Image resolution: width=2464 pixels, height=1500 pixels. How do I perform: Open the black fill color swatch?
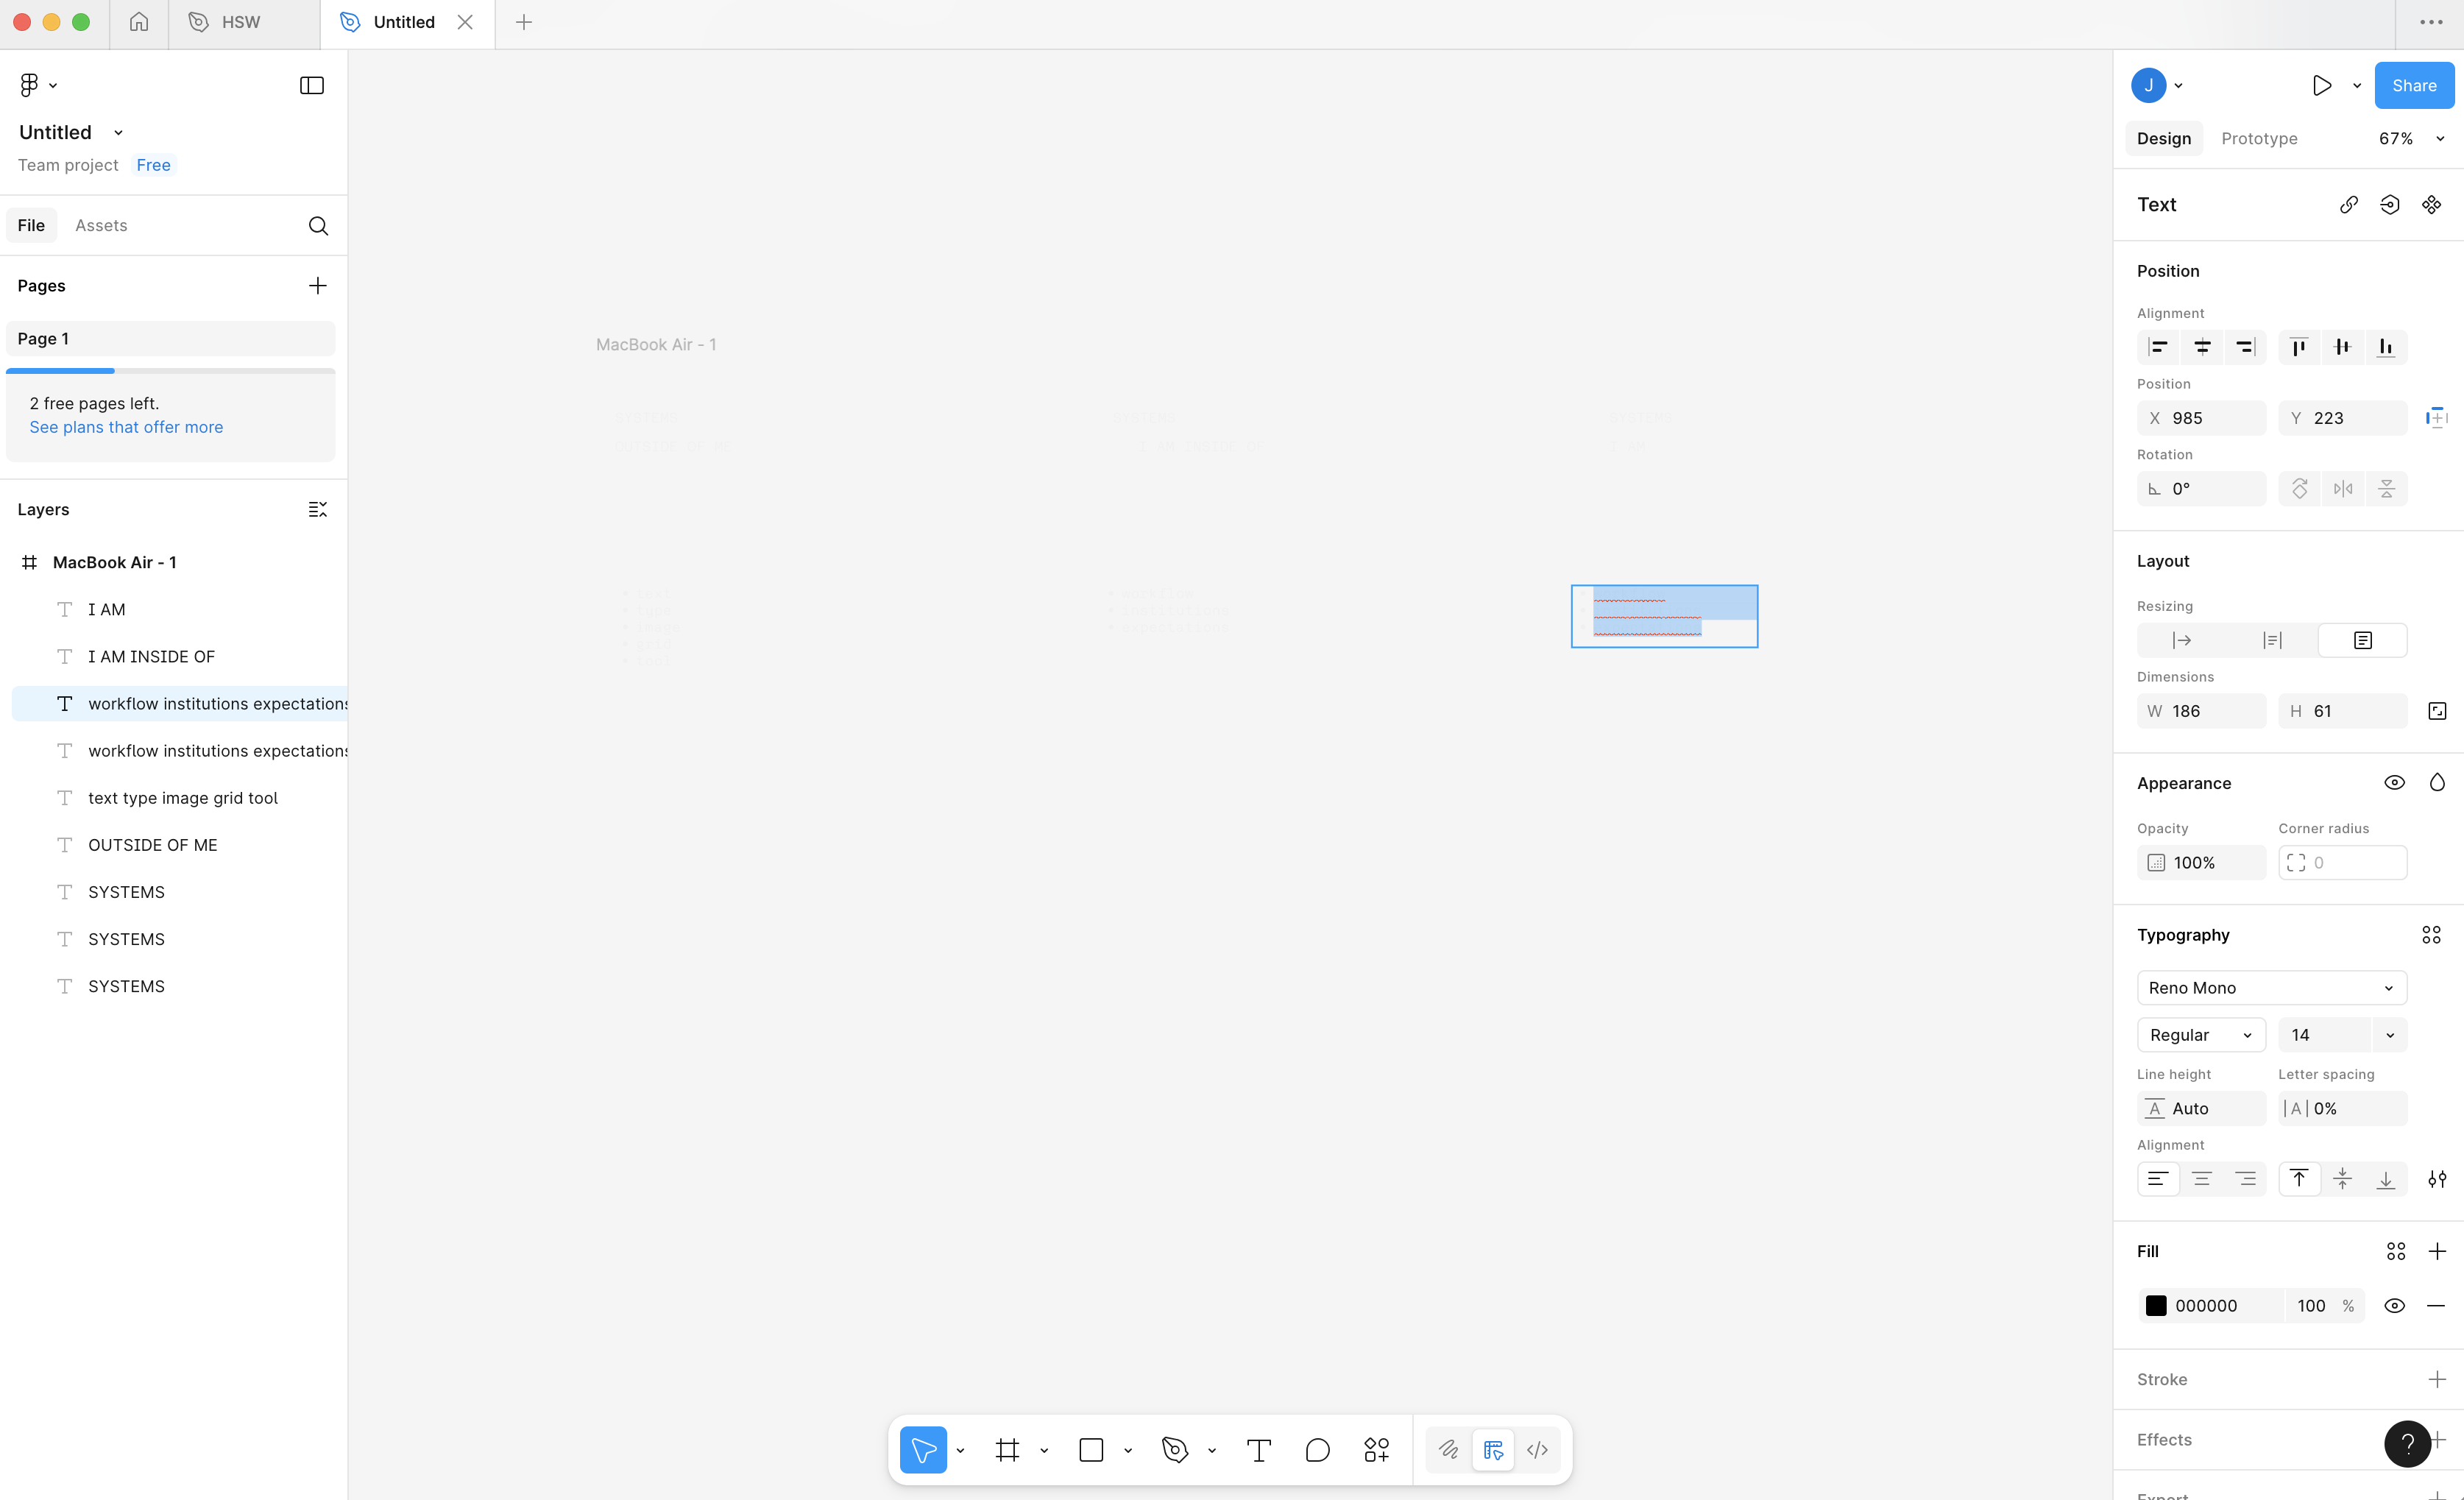tap(2156, 1306)
